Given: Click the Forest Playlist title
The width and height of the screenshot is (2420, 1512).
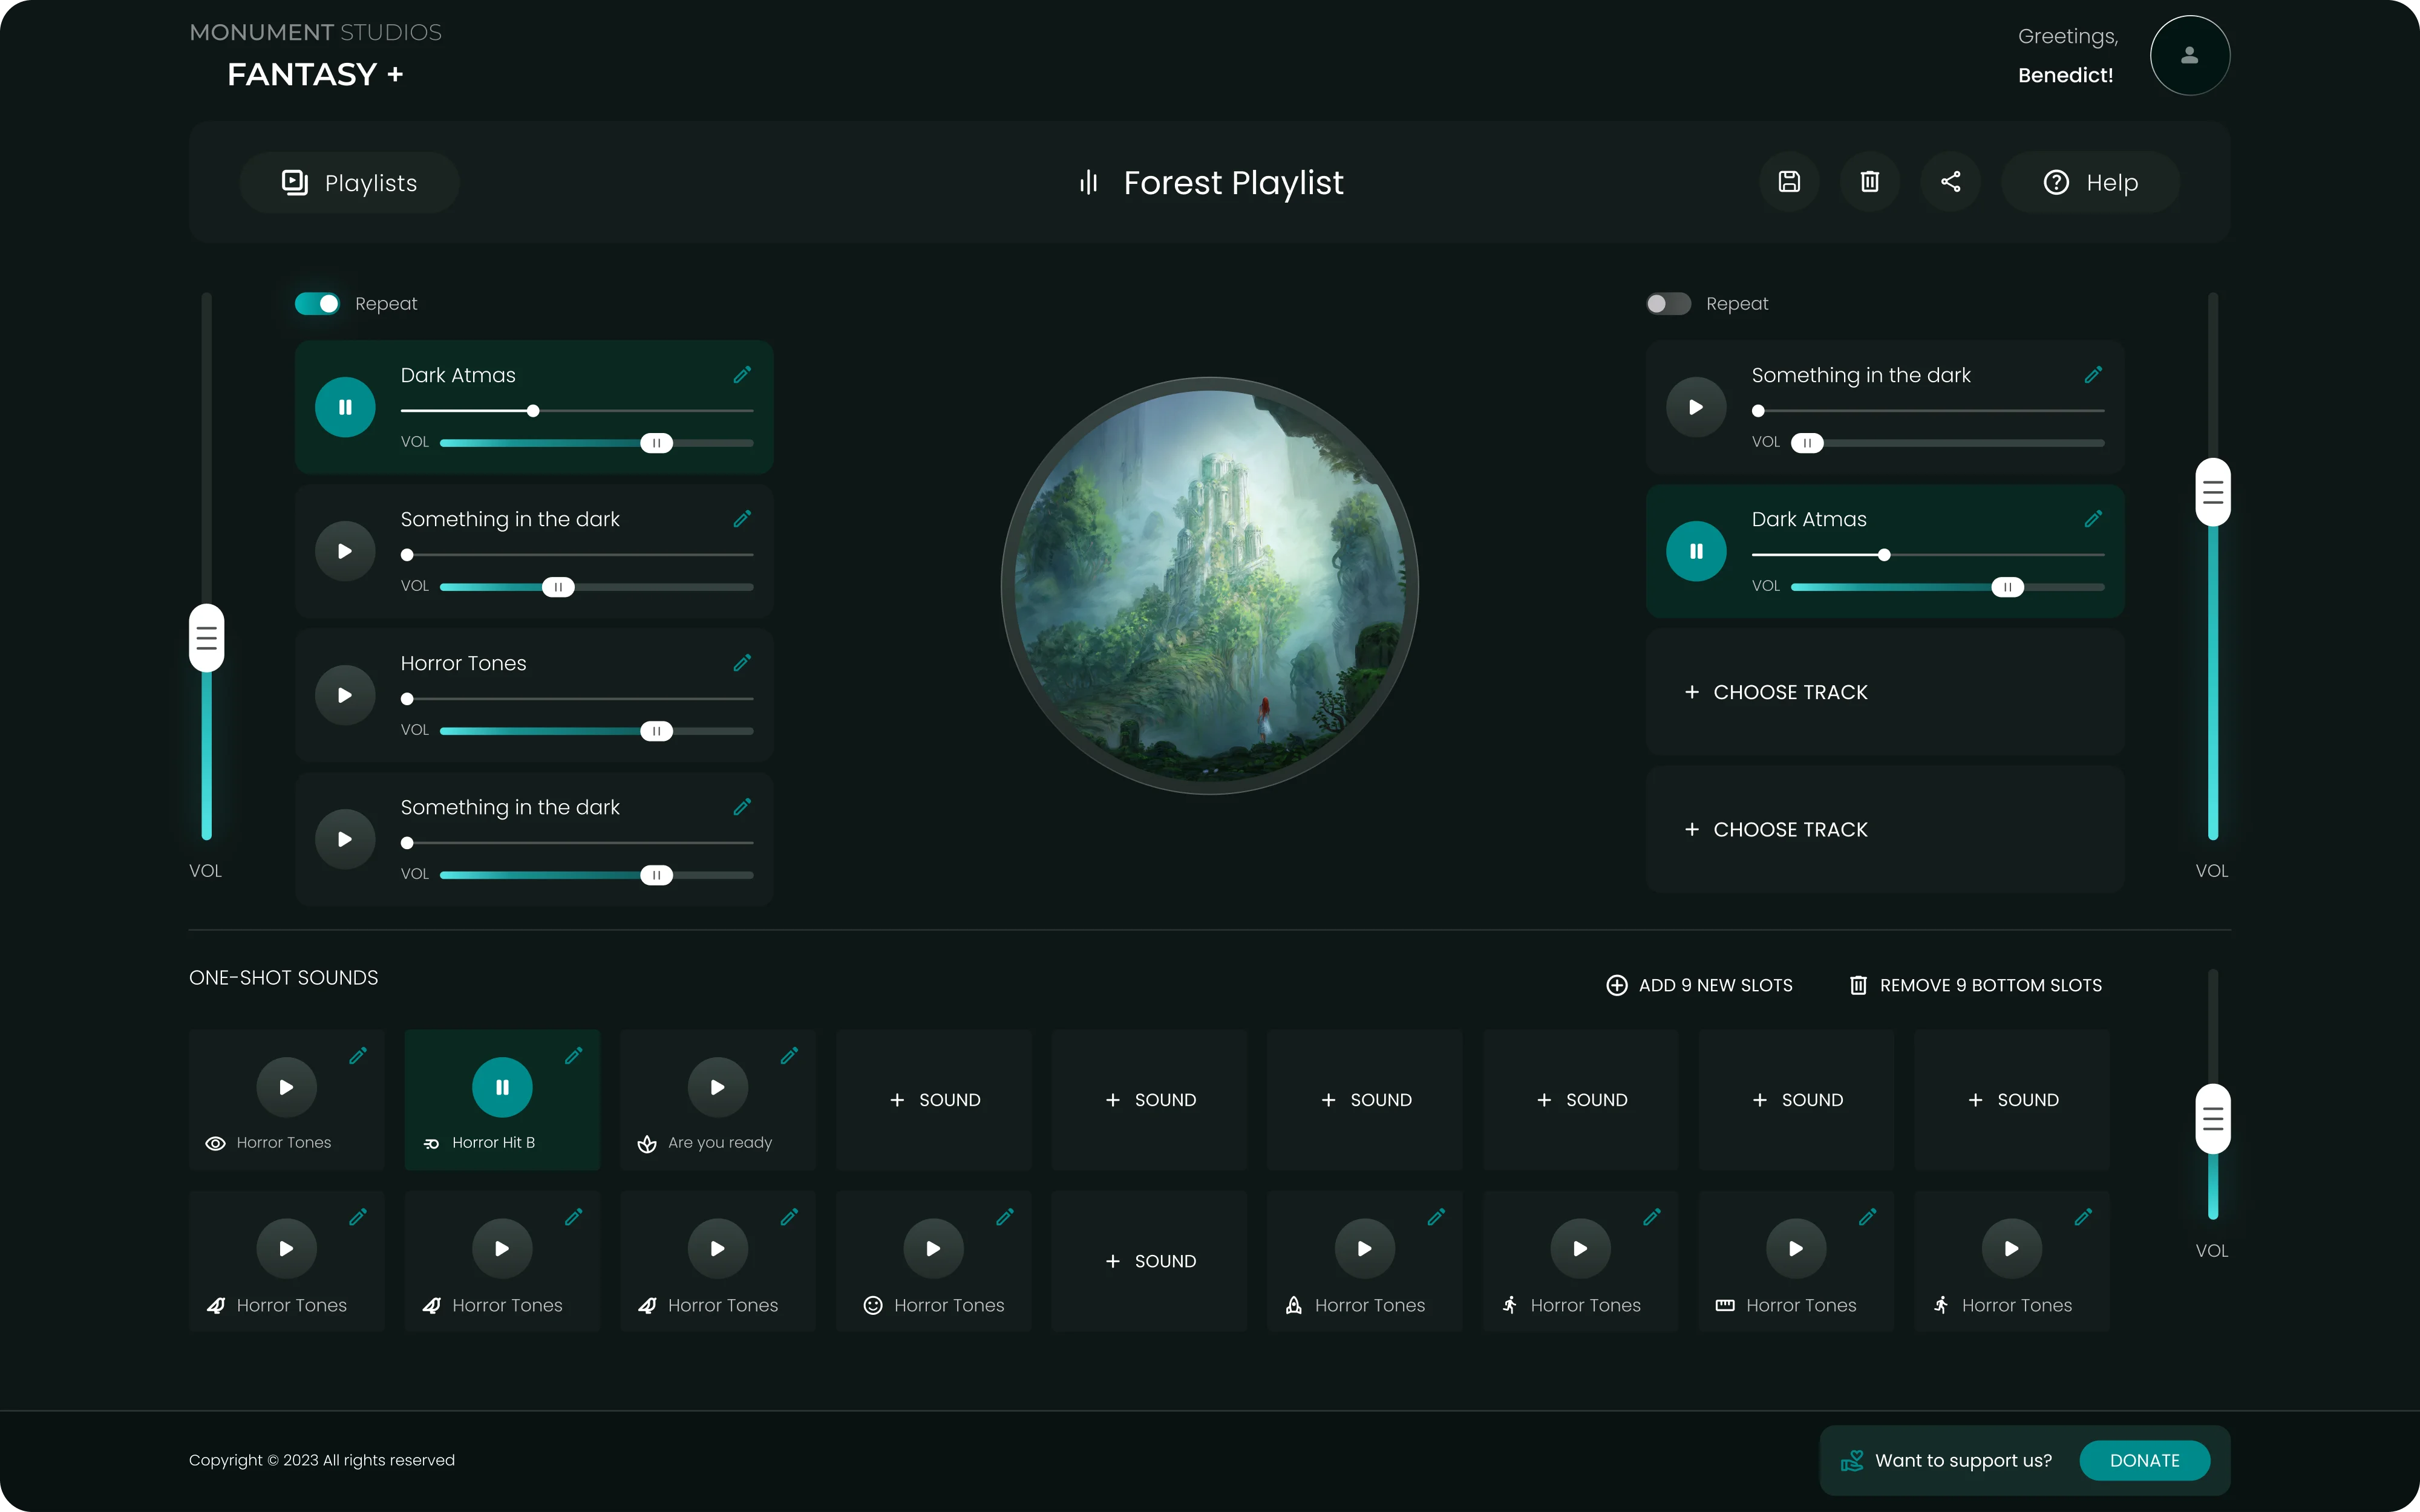Looking at the screenshot, I should (1233, 183).
